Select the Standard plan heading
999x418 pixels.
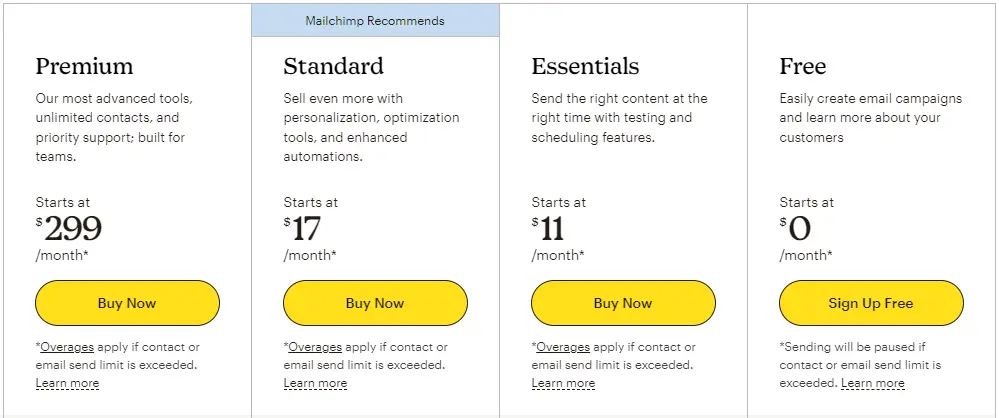(333, 67)
